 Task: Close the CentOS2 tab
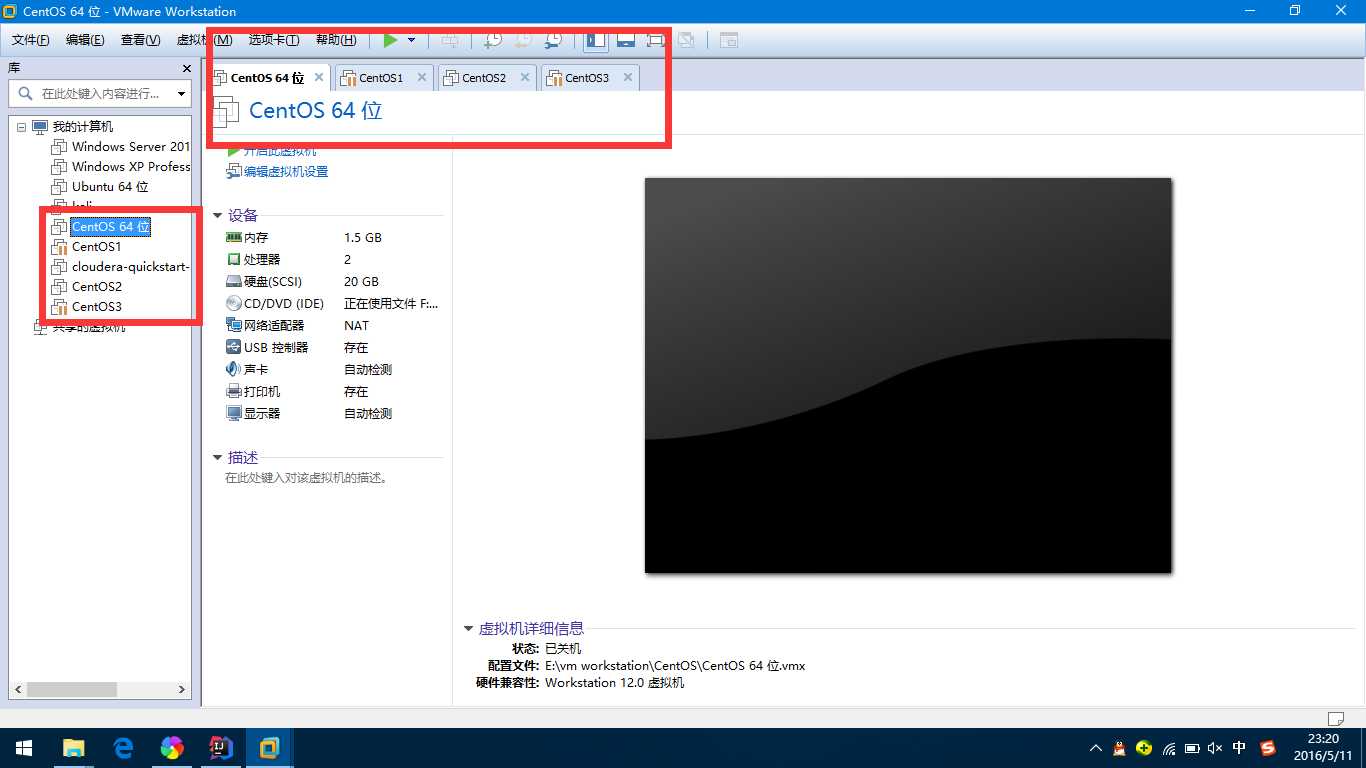point(525,77)
